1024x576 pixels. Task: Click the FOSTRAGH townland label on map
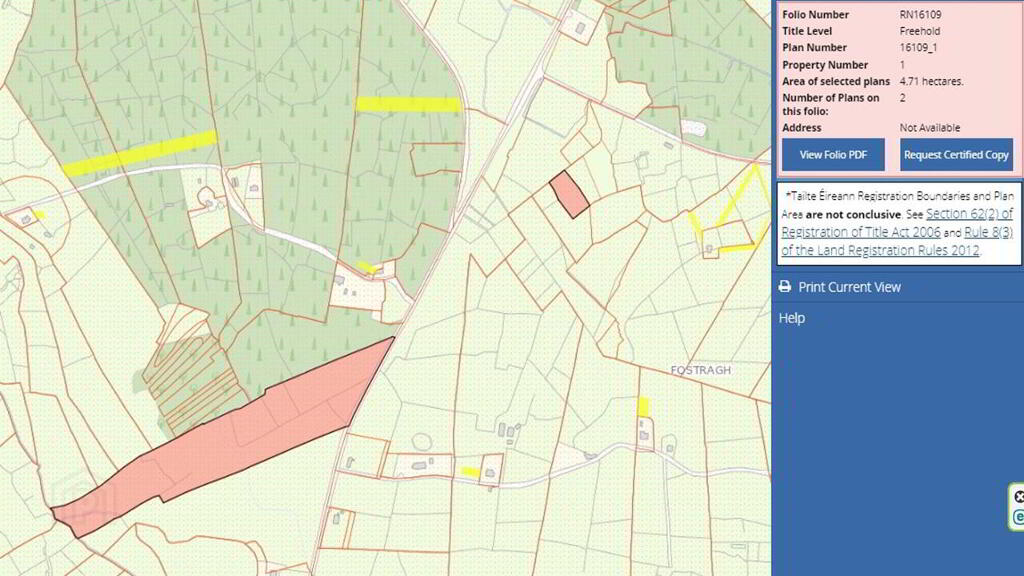point(700,370)
